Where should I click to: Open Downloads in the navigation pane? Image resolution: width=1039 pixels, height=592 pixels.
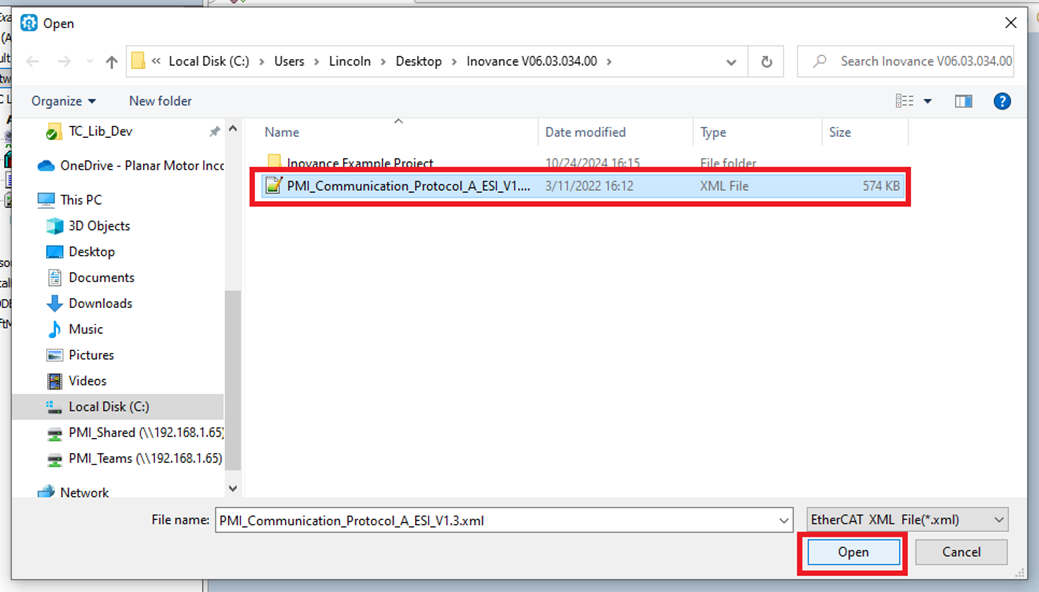point(100,303)
